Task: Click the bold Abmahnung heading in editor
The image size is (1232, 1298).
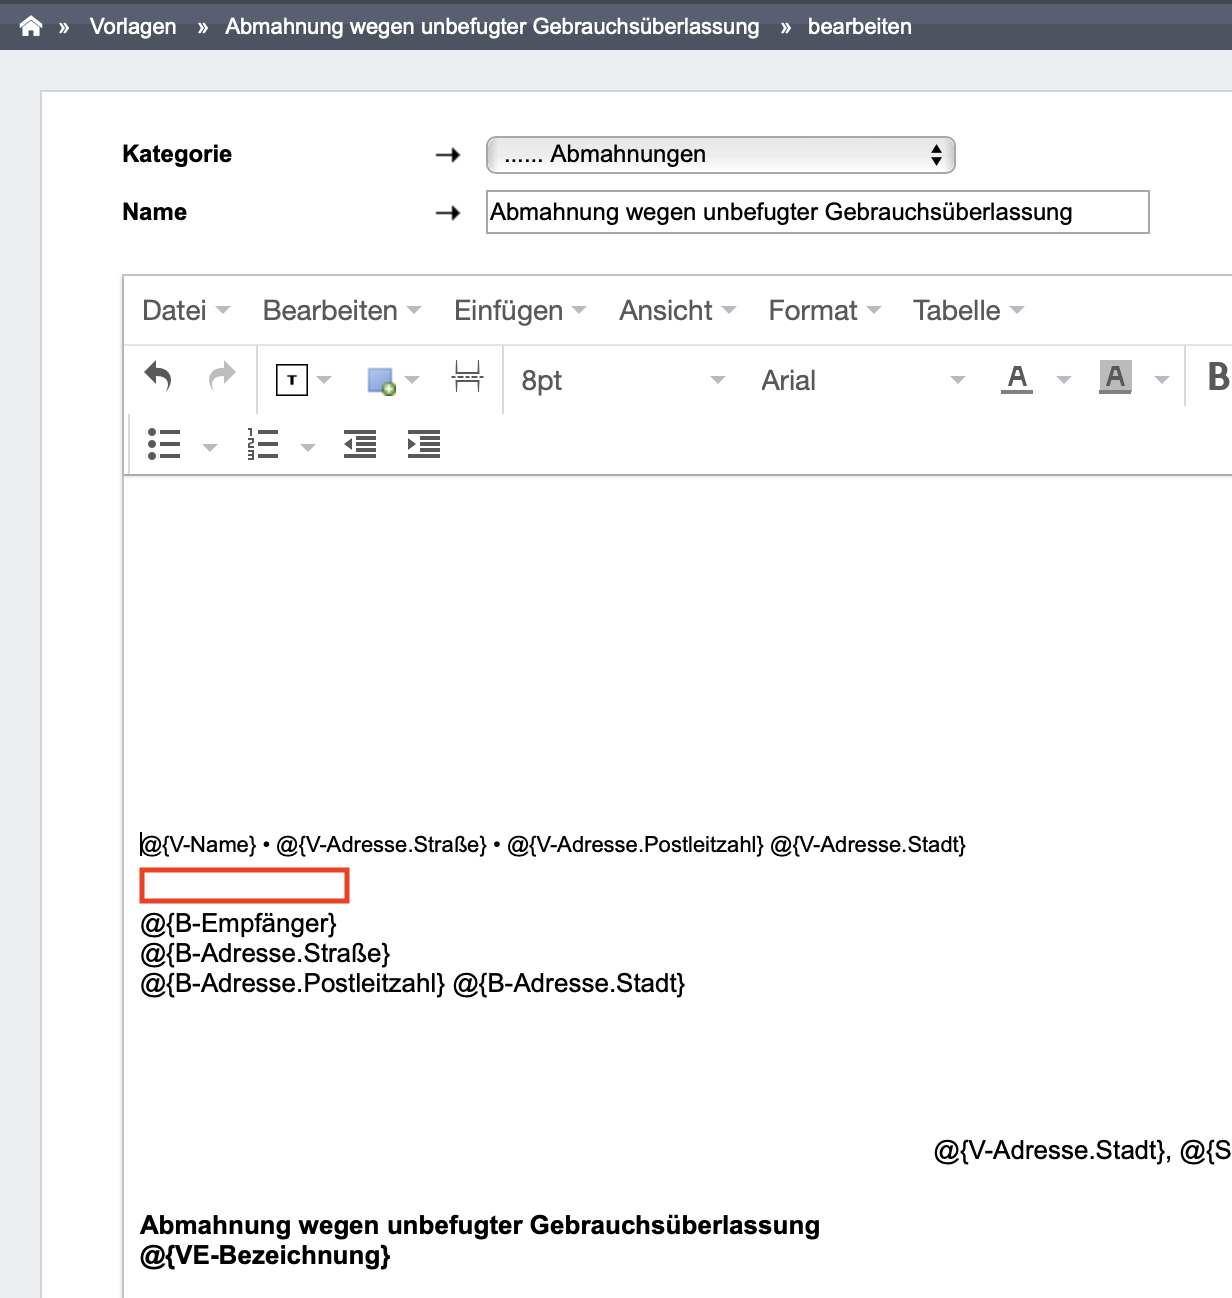Action: pos(480,1226)
